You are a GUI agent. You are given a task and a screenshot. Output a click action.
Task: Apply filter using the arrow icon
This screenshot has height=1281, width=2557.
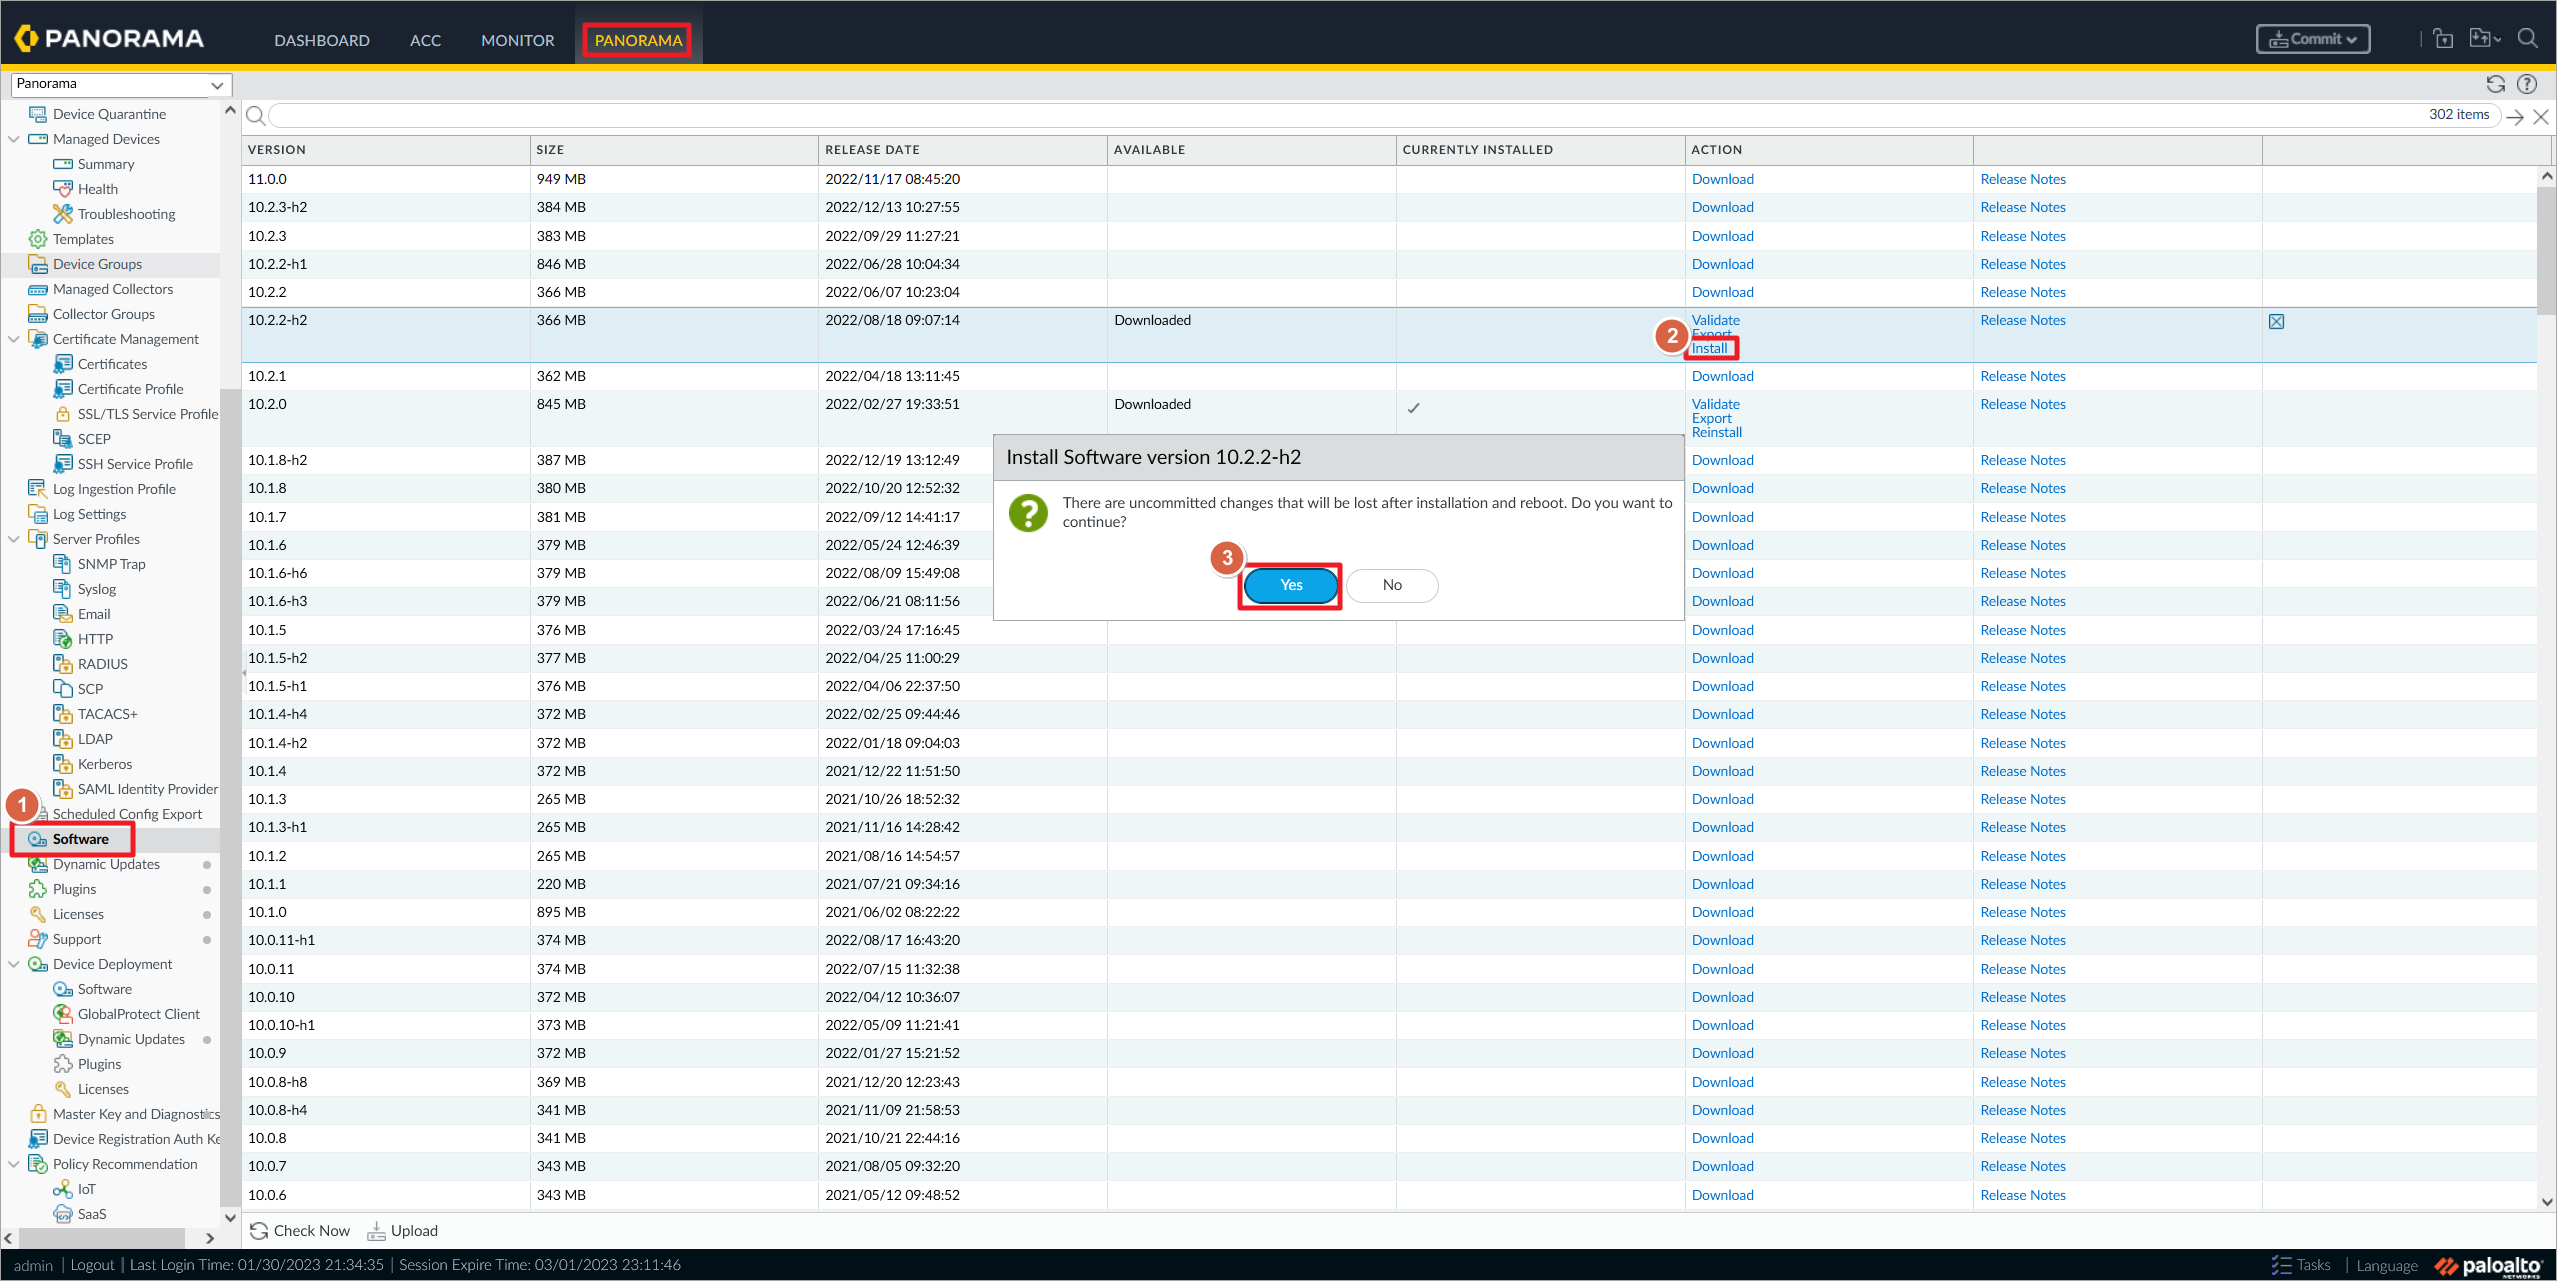(x=2515, y=117)
